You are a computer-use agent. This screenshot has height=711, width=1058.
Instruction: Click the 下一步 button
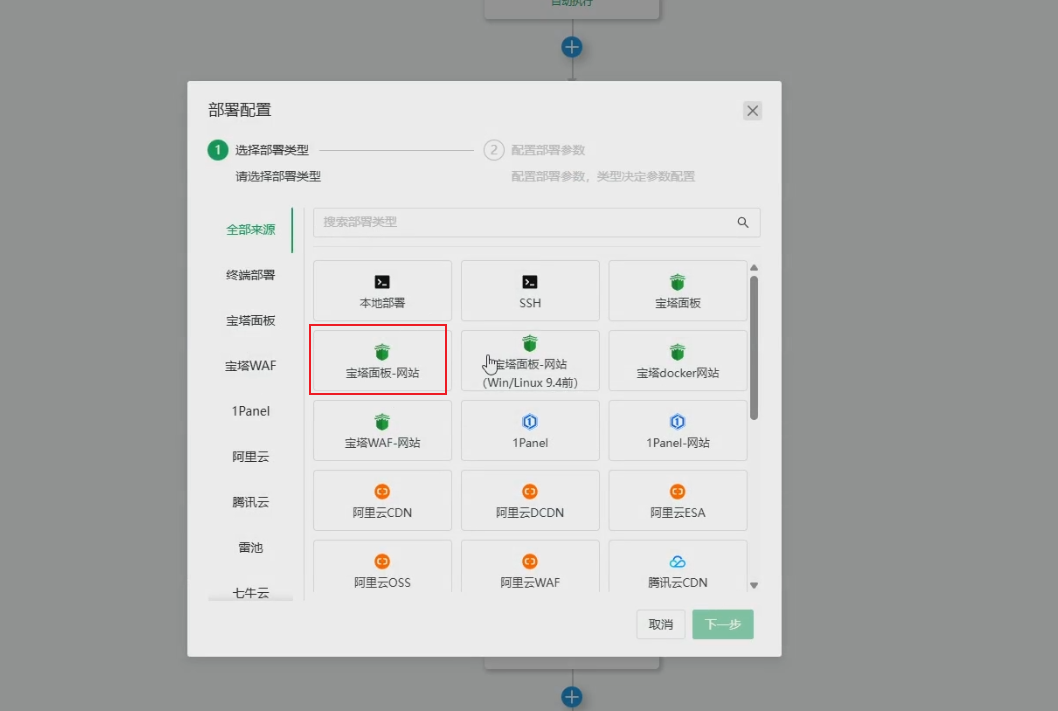722,623
